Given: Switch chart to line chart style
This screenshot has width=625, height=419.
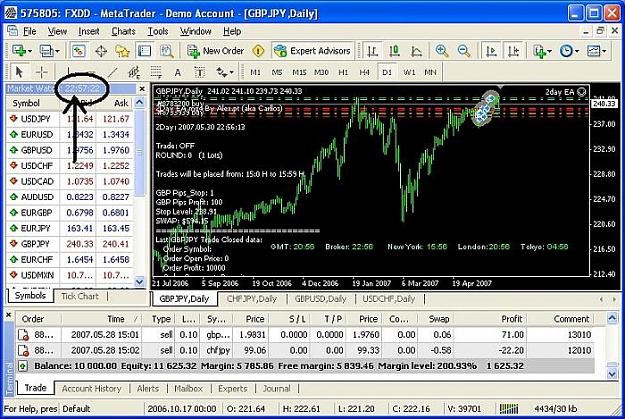Looking at the screenshot, I should click(416, 51).
